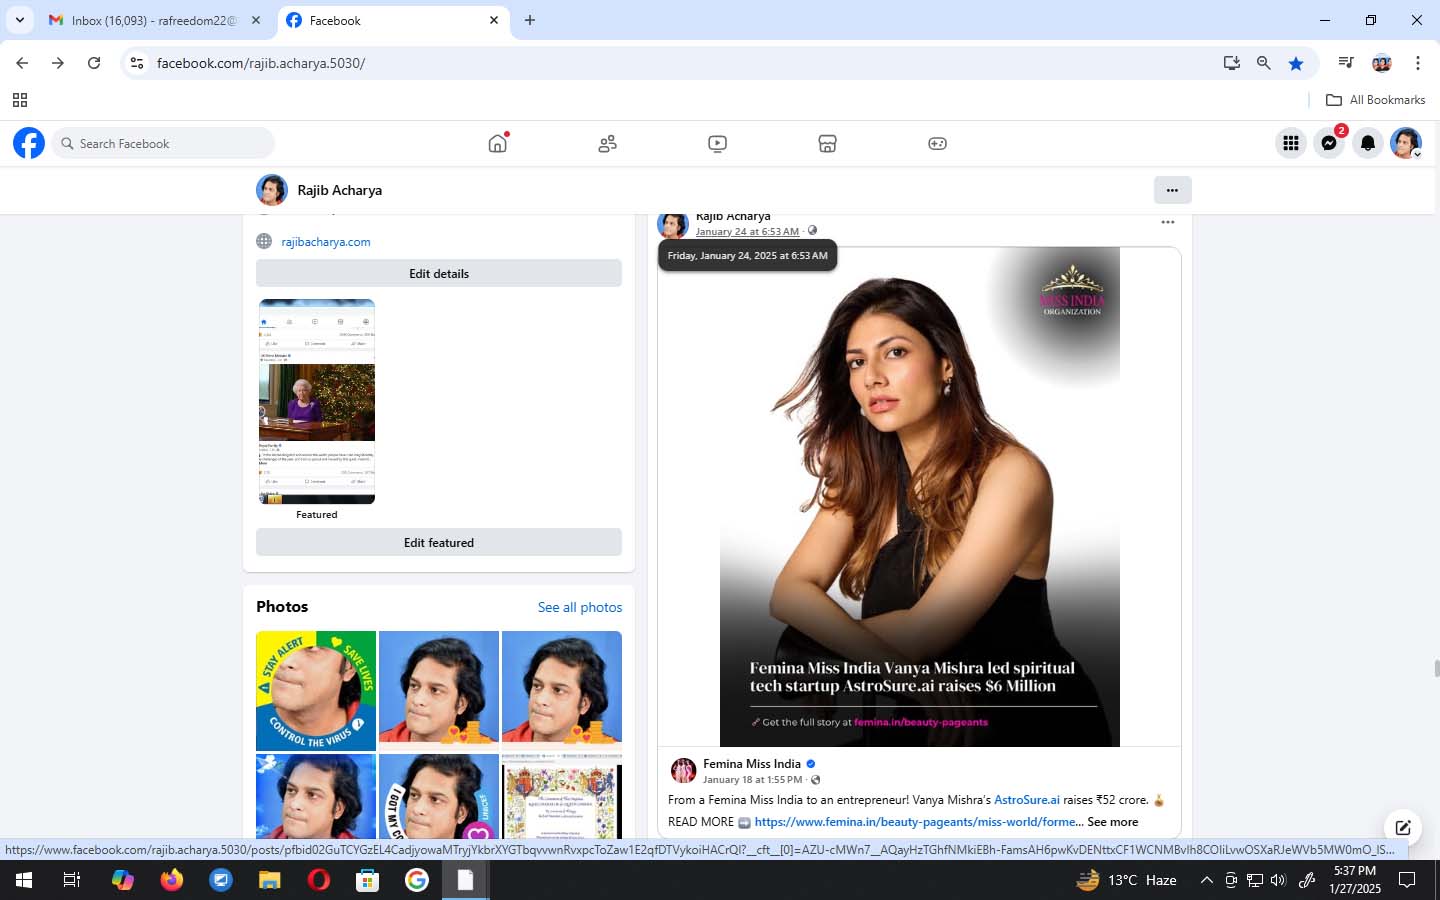This screenshot has width=1440, height=900.
Task: Click the page vertical scrollbar thumb
Action: tap(1436, 669)
